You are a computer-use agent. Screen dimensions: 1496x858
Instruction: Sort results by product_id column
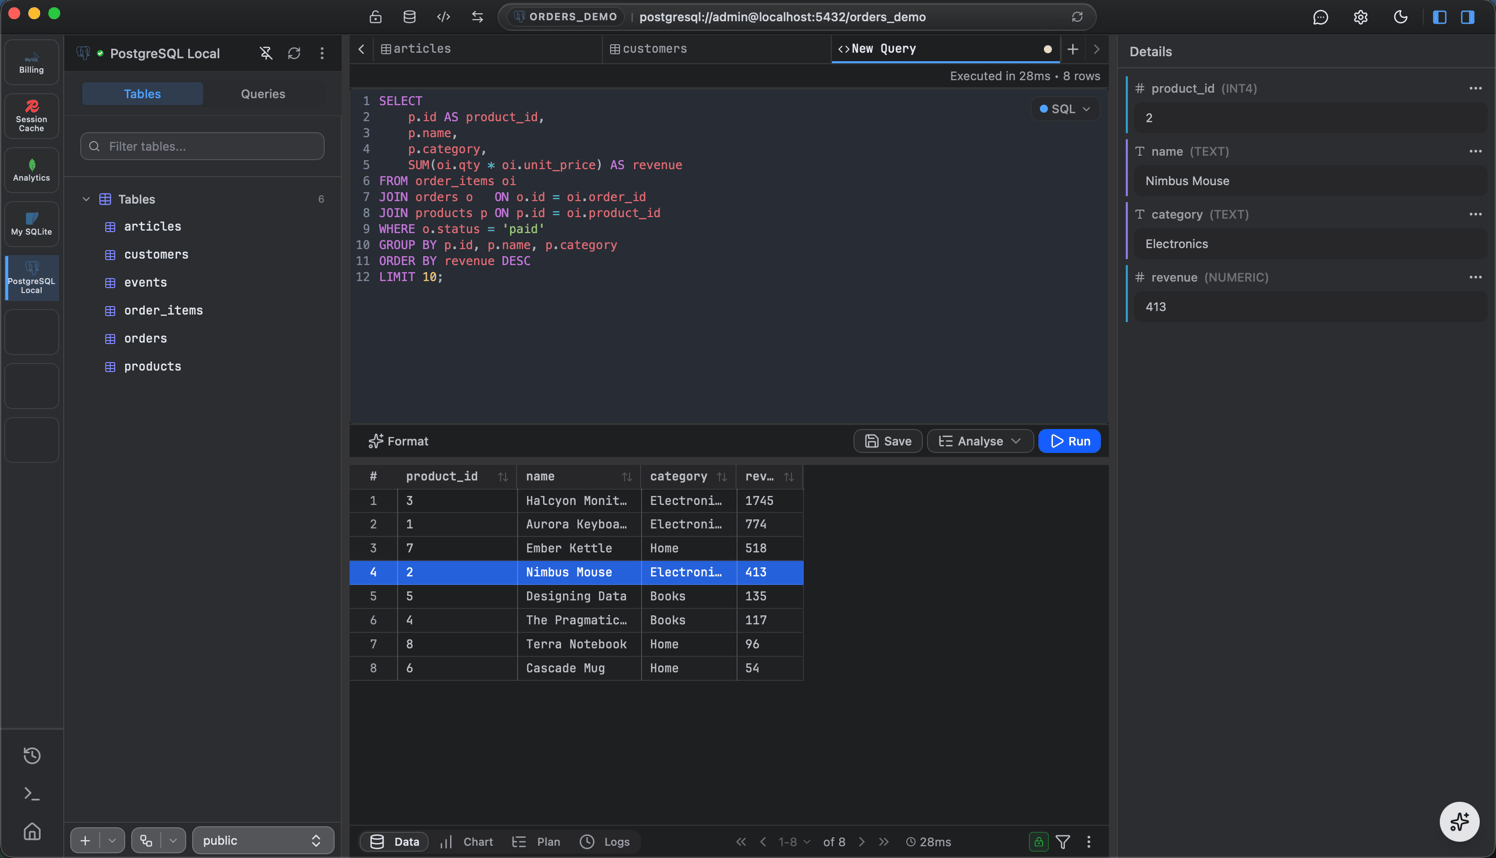(x=503, y=477)
